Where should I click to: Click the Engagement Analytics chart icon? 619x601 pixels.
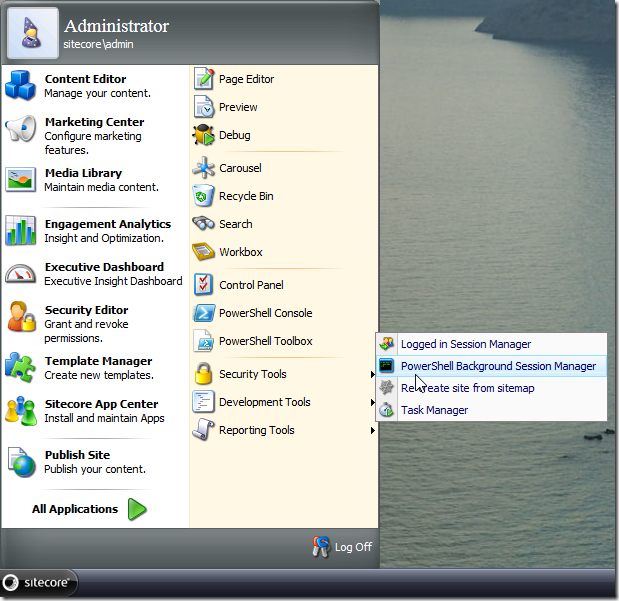click(x=21, y=231)
